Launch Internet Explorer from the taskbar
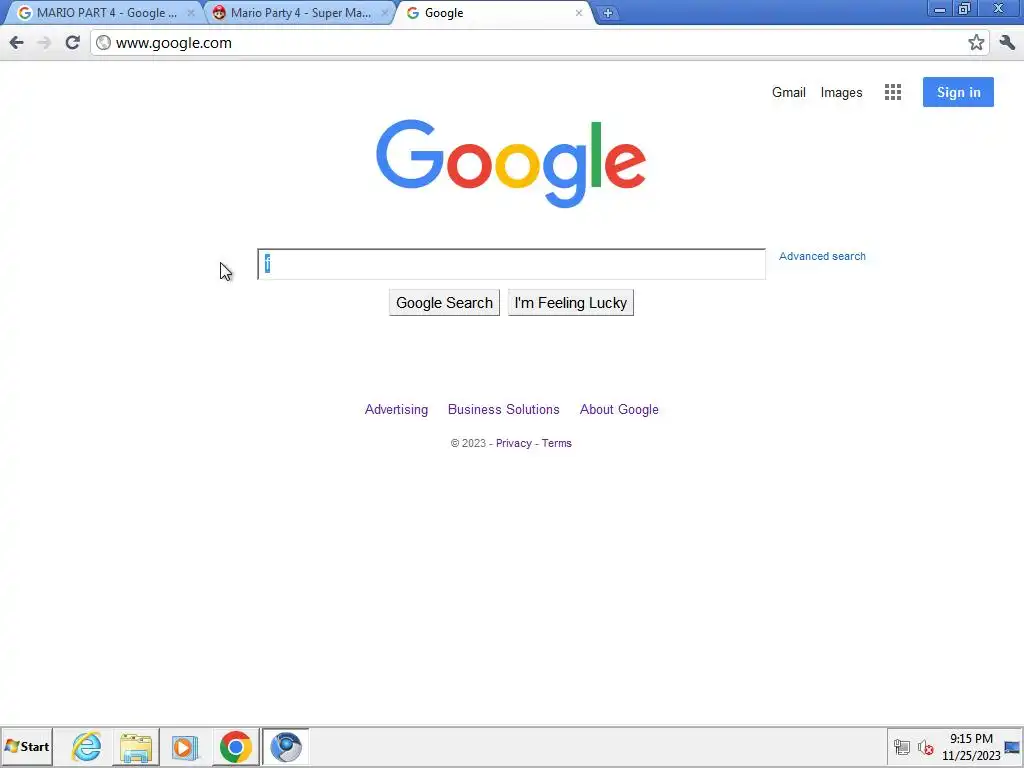 point(86,746)
